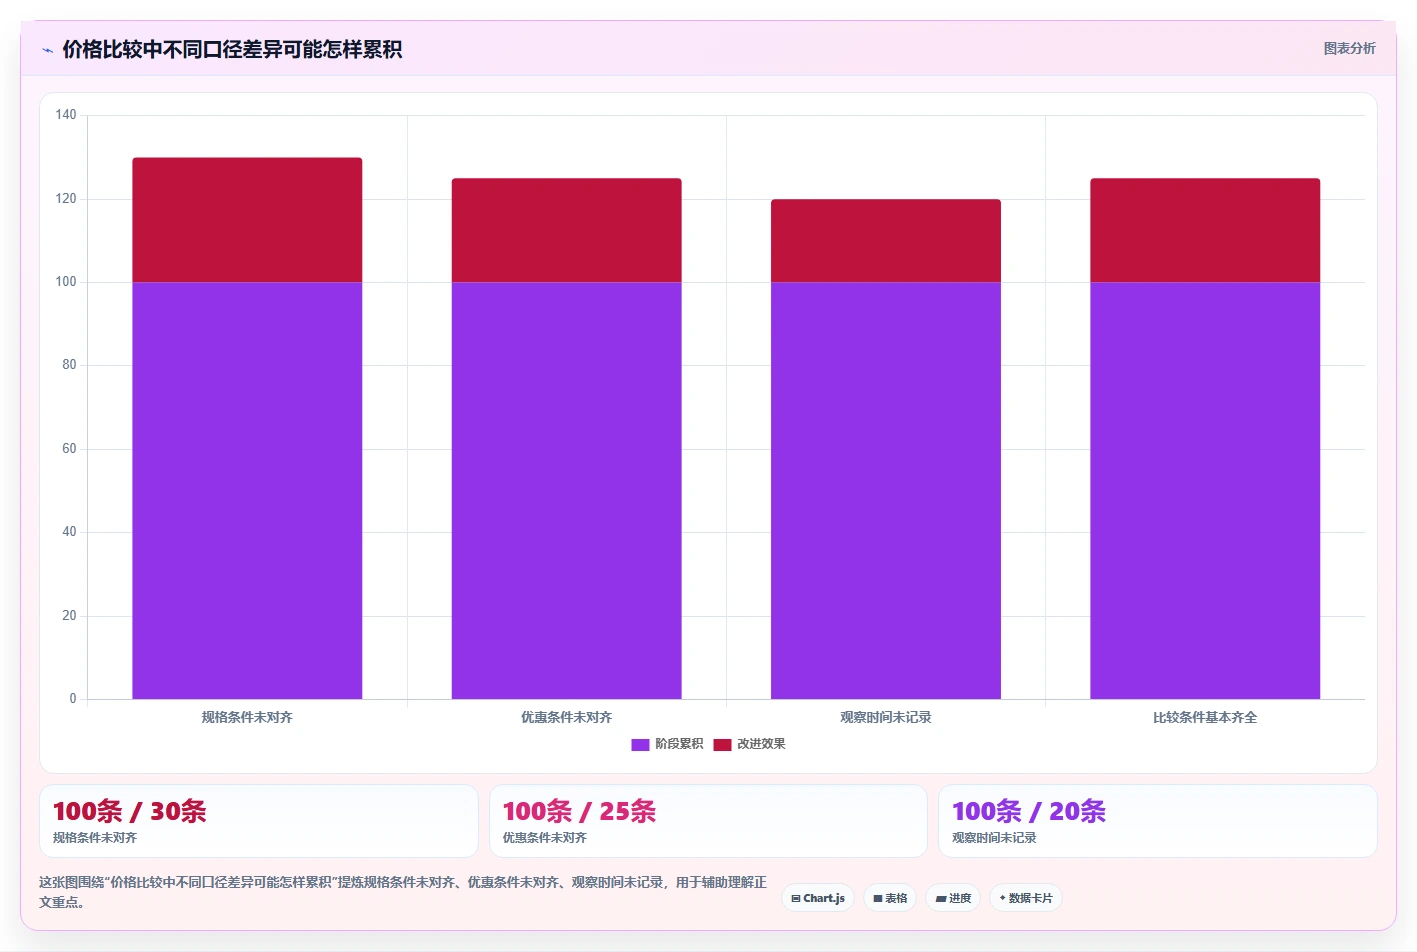This screenshot has width=1417, height=952.
Task: Select the 100条 / 30条 data card
Action: [259, 821]
